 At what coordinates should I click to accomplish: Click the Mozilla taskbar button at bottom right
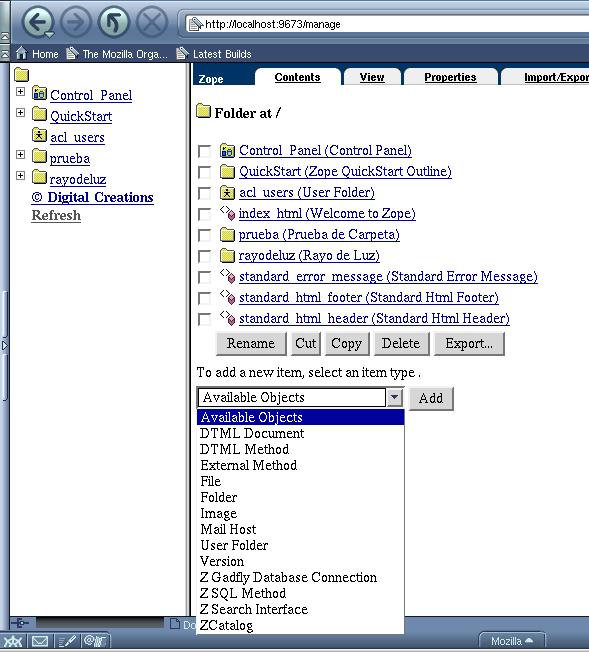pos(512,641)
